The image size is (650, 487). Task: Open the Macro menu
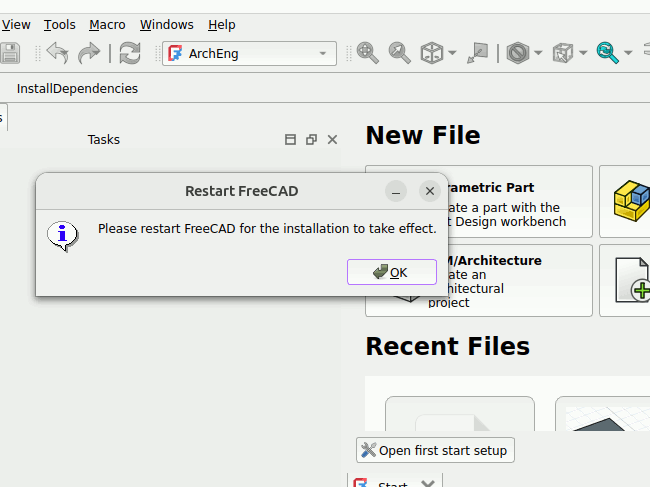click(x=107, y=24)
